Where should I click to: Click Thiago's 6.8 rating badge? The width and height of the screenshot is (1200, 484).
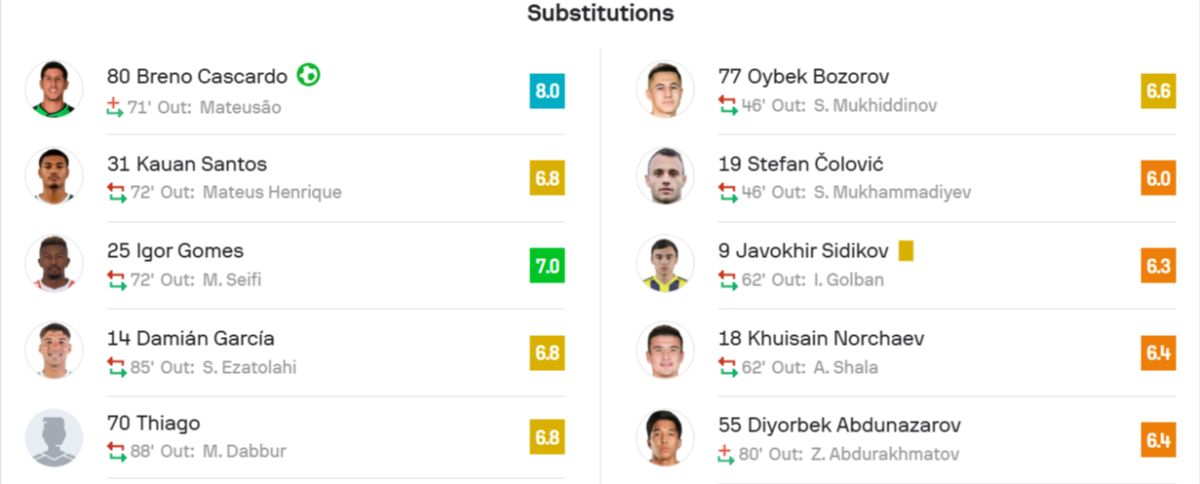(x=547, y=438)
